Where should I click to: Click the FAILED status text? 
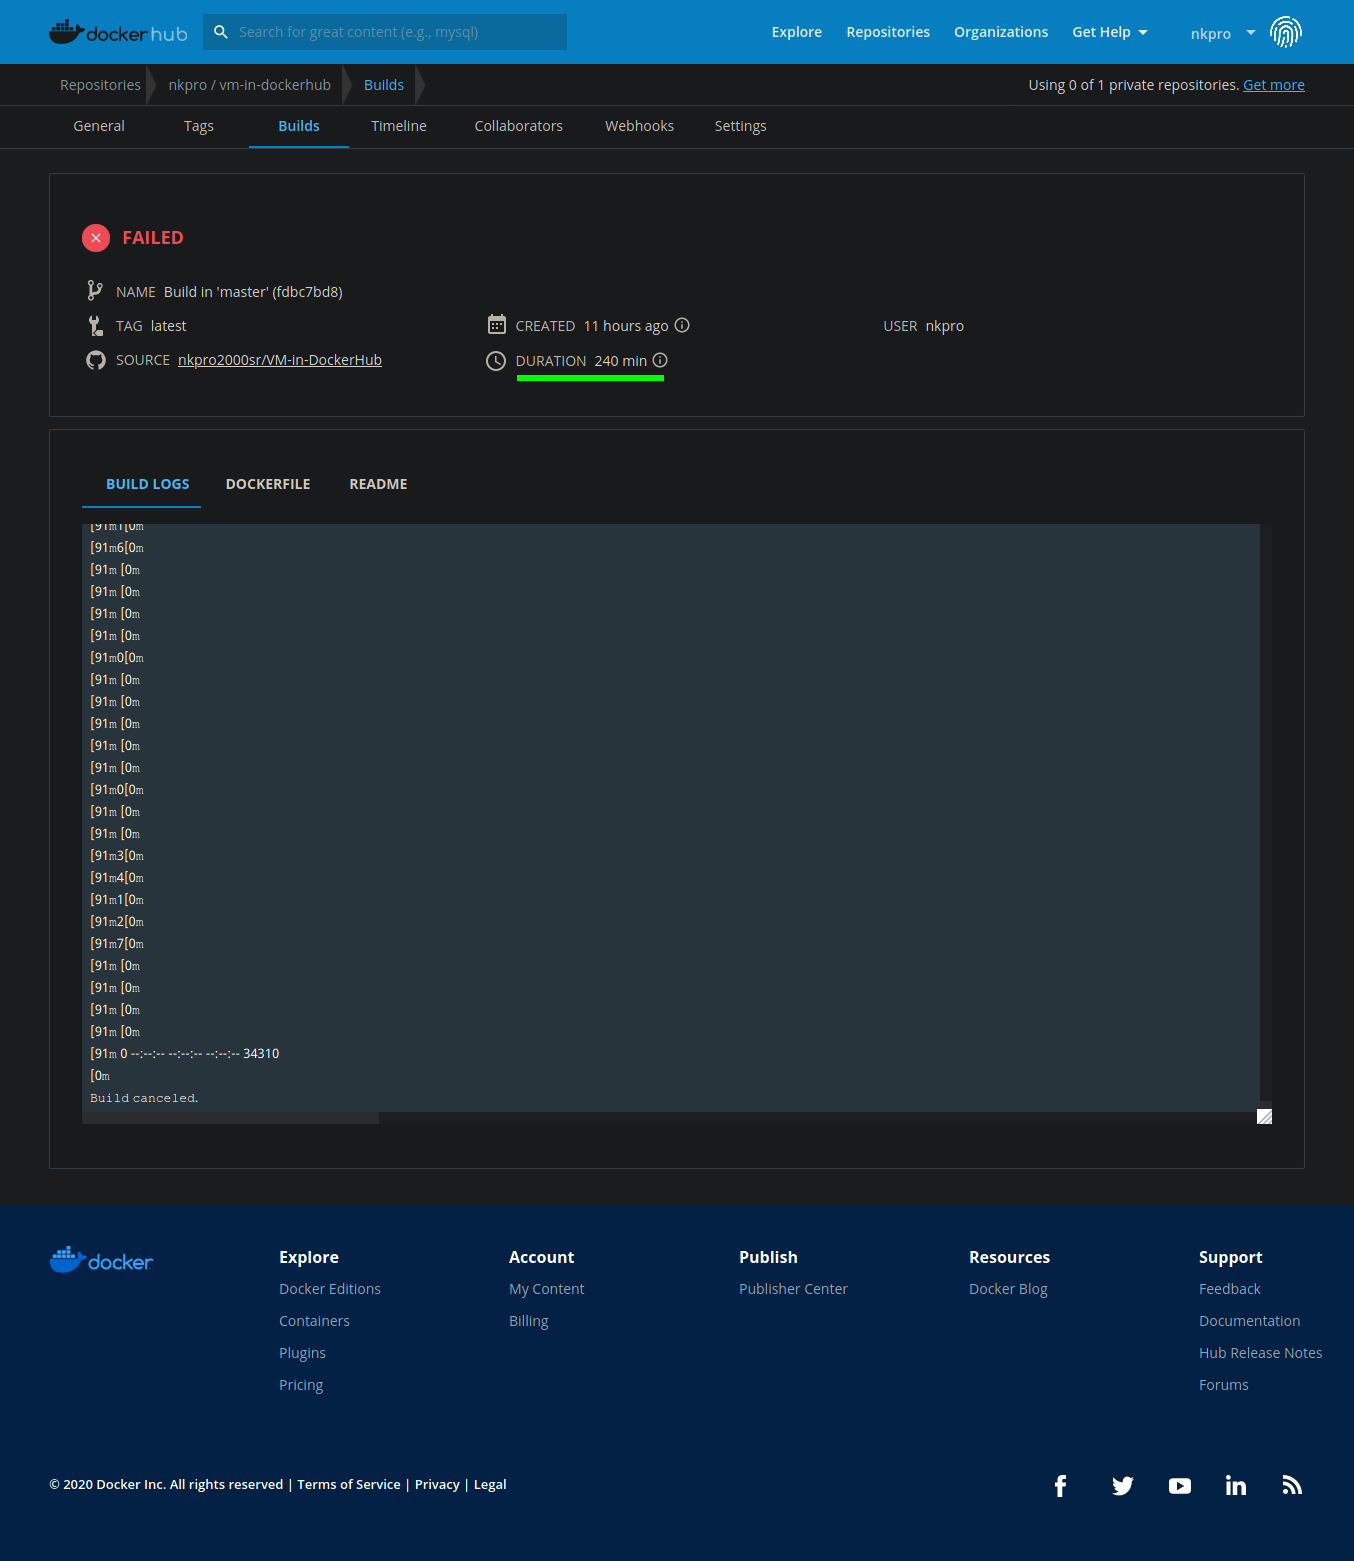[x=153, y=238]
